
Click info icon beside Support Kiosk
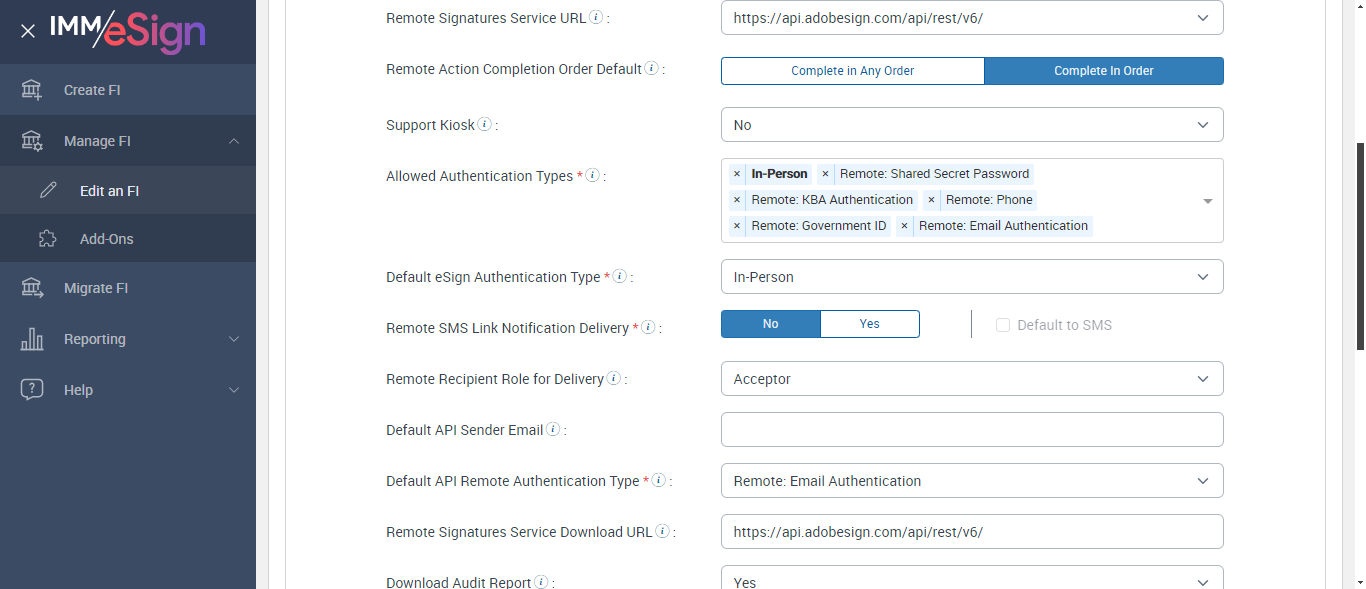tap(485, 125)
